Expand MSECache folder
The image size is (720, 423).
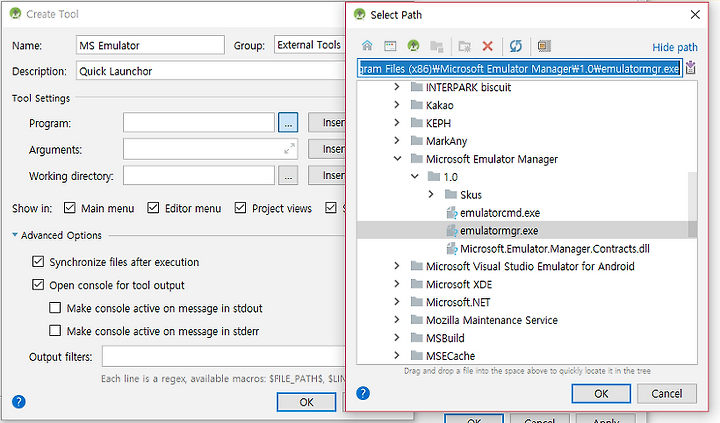(397, 355)
